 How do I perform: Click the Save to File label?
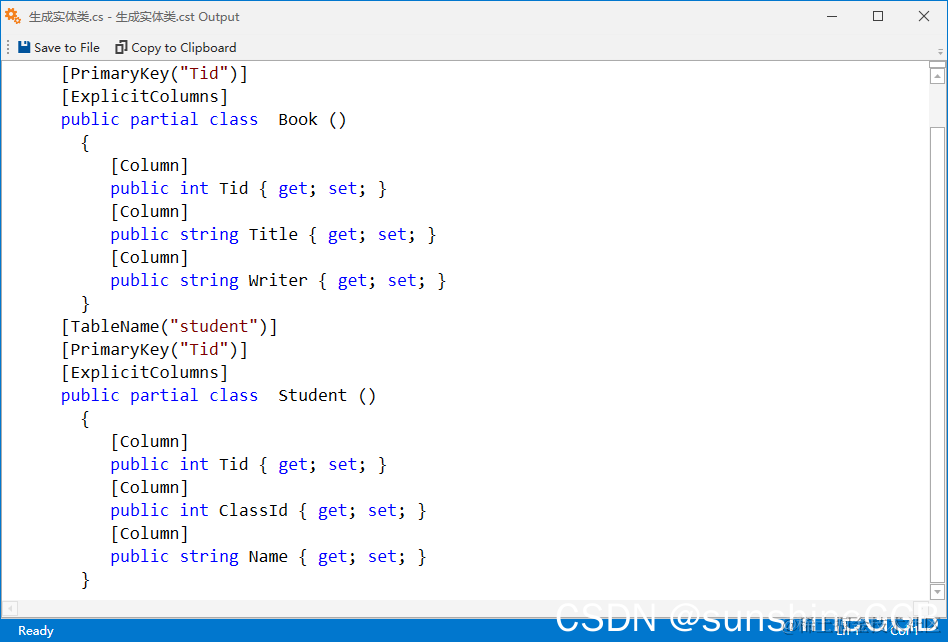67,48
